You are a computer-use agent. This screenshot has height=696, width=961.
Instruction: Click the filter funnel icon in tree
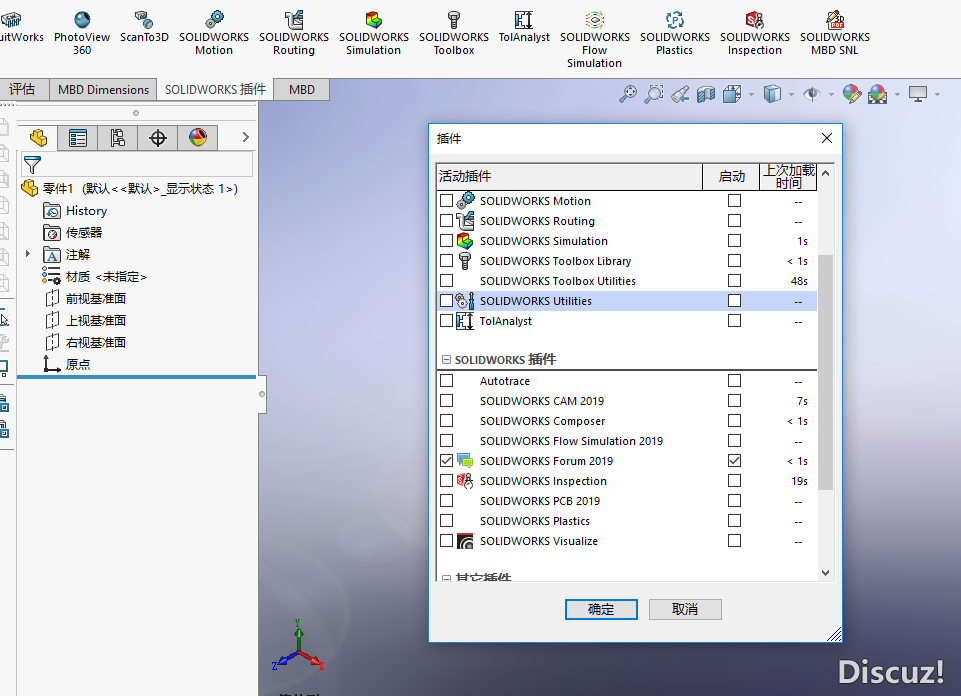[x=32, y=165]
